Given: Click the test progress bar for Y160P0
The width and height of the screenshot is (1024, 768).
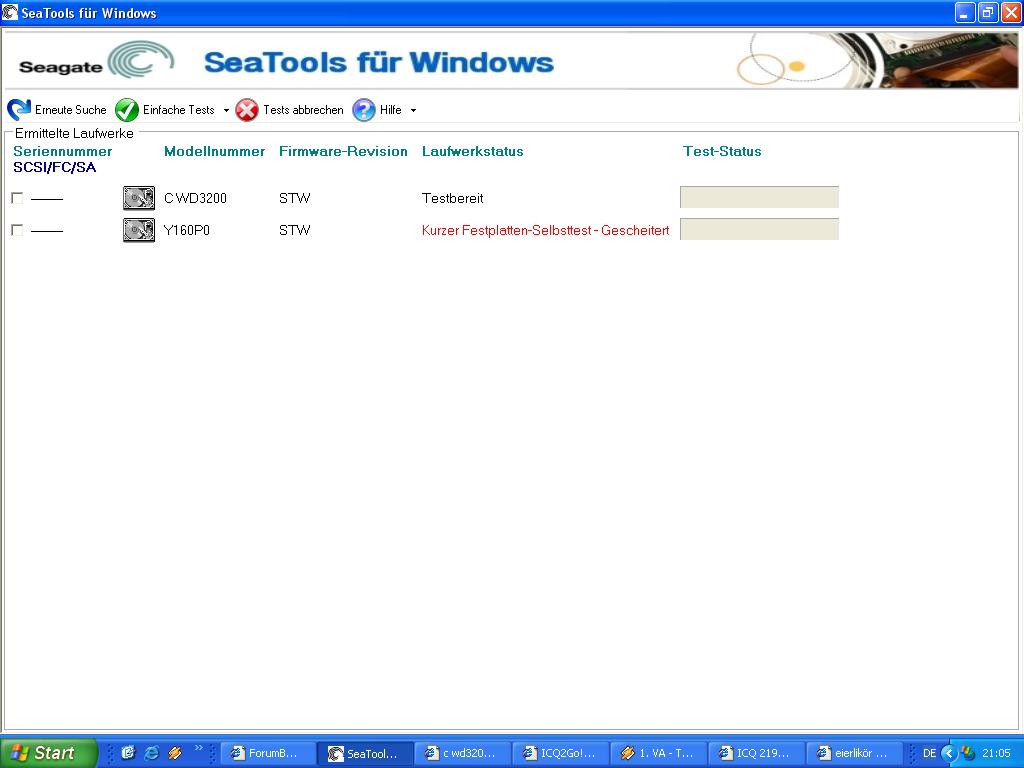Looking at the screenshot, I should (760, 229).
